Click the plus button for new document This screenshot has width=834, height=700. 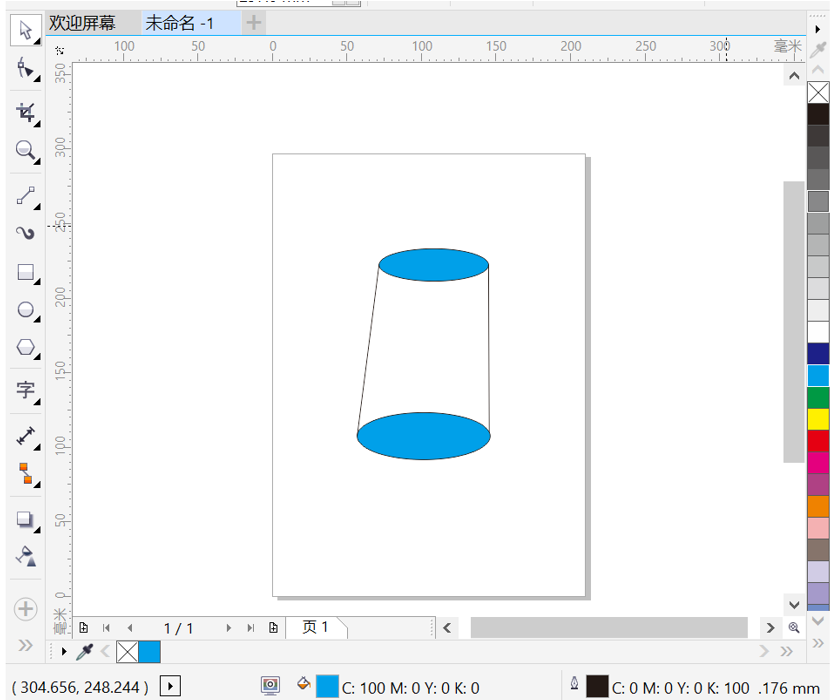tap(254, 23)
